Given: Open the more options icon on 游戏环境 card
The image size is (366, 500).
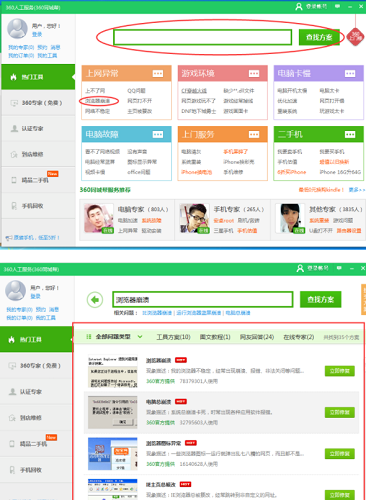Looking at the screenshot, I should (x=254, y=73).
